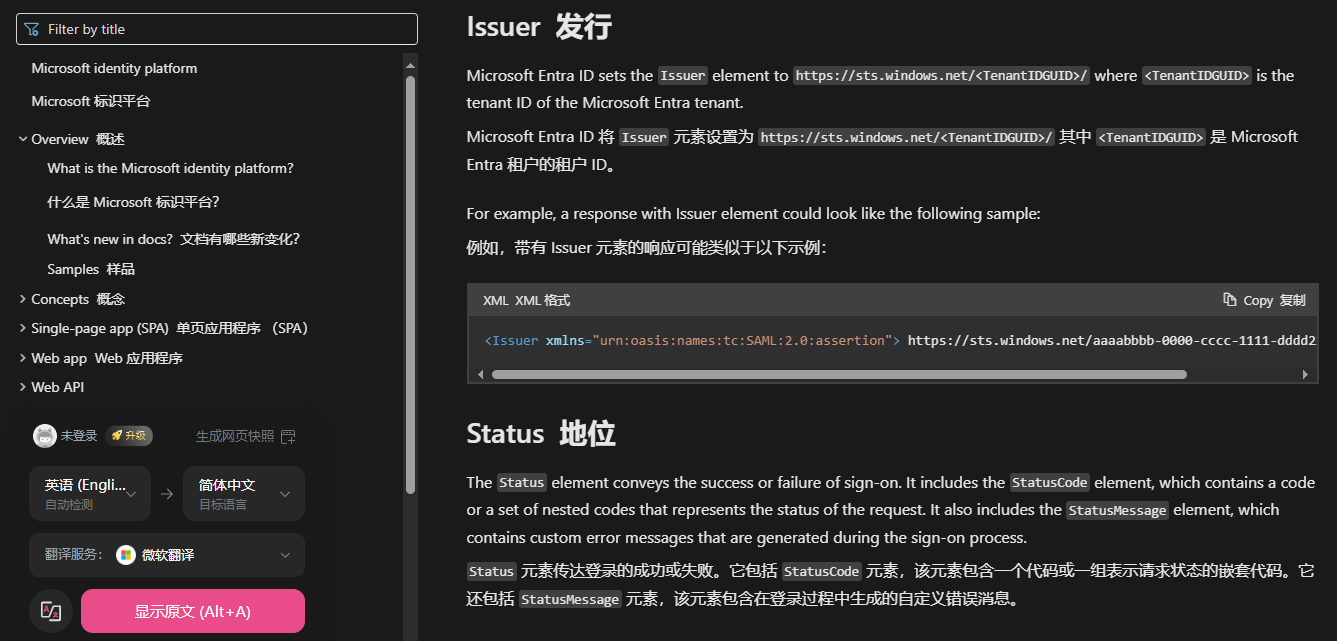Click the 升级 upgrade rocket badge

click(129, 435)
